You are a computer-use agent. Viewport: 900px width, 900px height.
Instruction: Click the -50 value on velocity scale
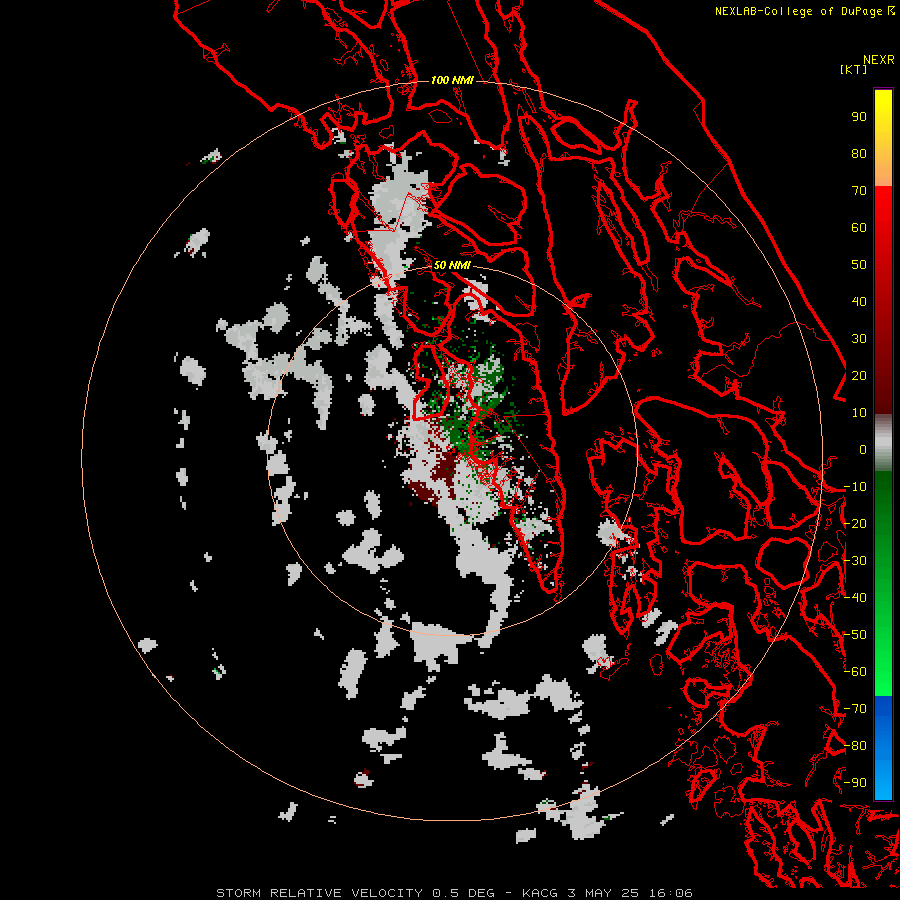pyautogui.click(x=855, y=635)
